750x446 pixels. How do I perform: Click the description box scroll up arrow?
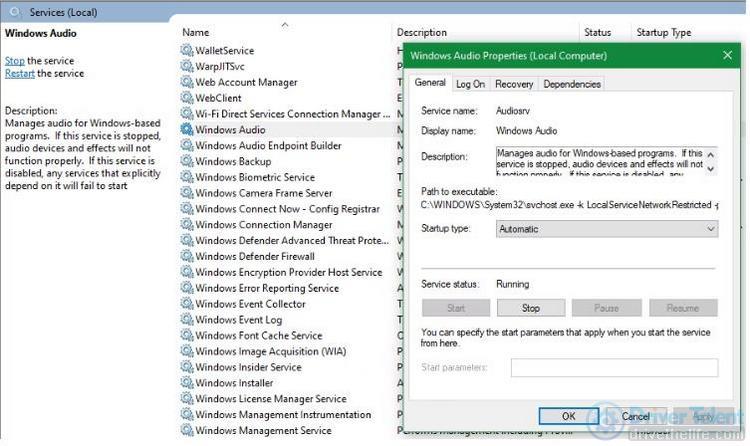point(711,155)
